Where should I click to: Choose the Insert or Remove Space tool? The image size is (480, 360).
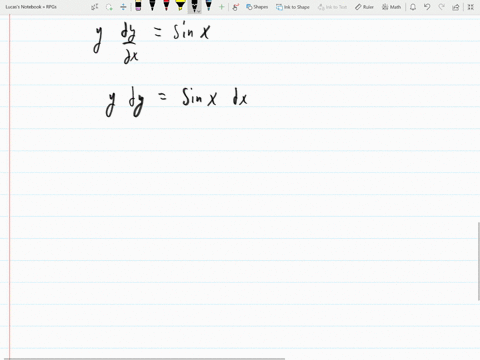(x=123, y=7)
